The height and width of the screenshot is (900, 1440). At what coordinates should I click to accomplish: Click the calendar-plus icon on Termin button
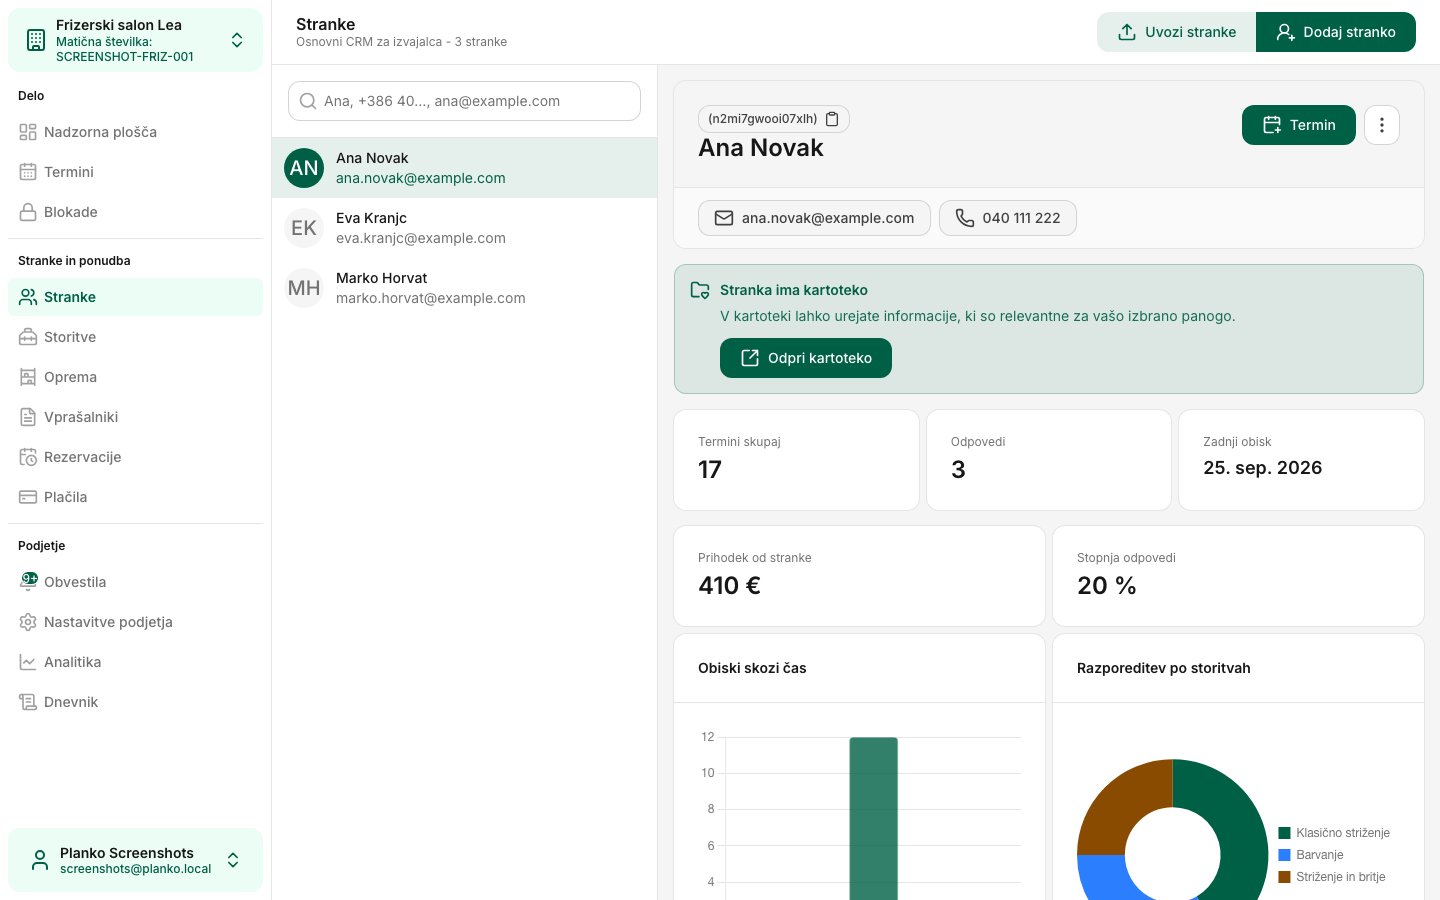tap(1272, 125)
